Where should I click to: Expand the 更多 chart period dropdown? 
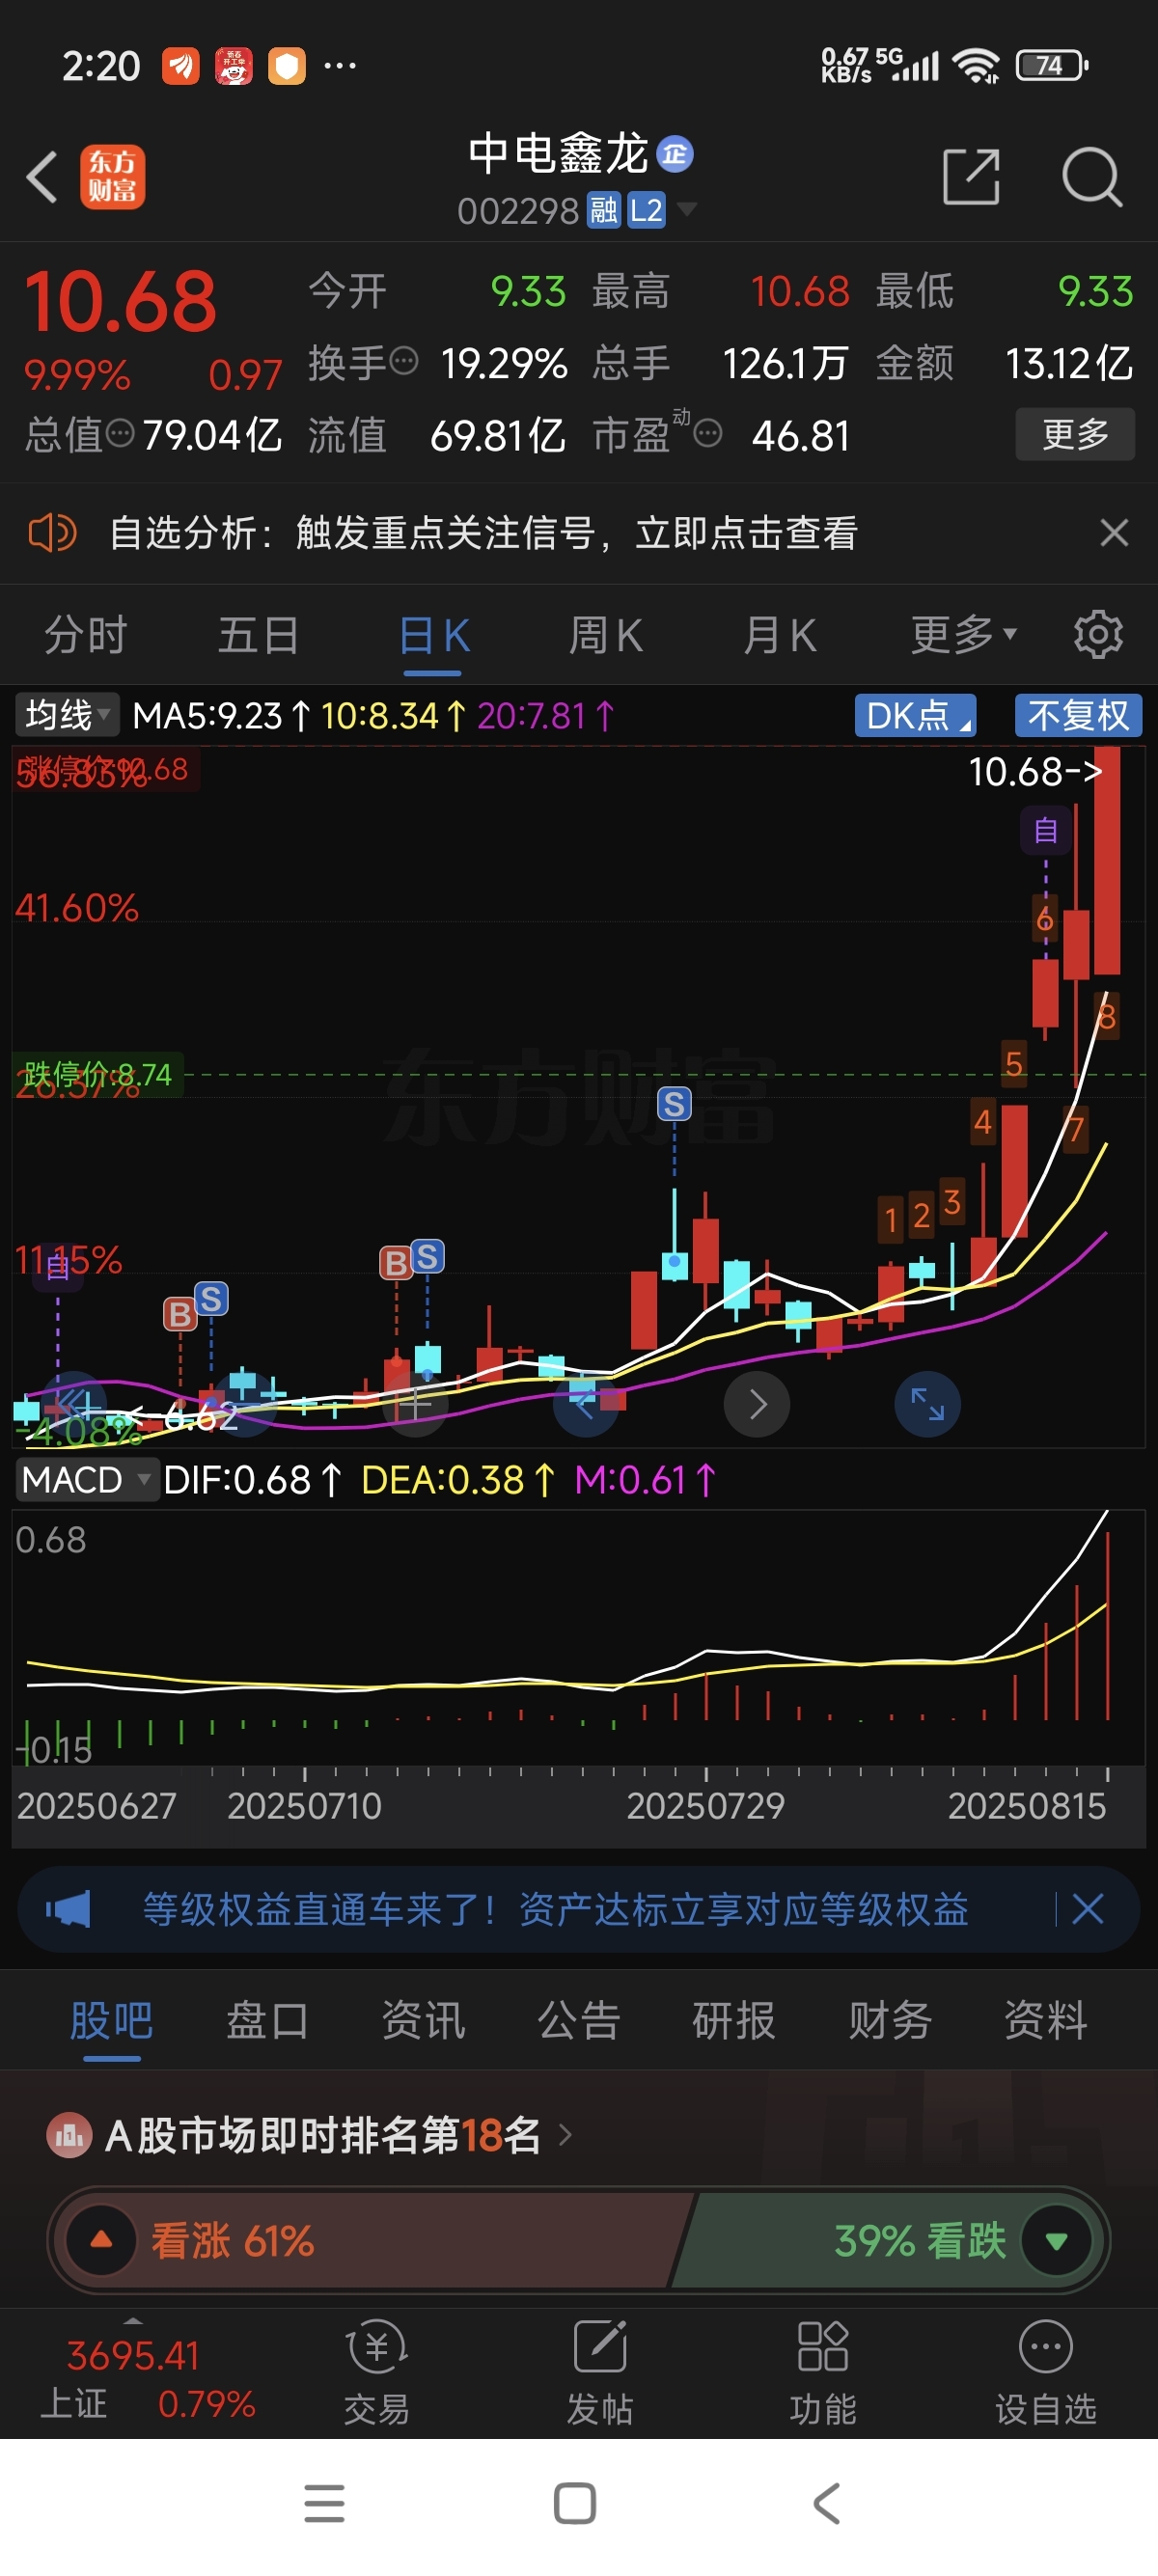tap(963, 634)
